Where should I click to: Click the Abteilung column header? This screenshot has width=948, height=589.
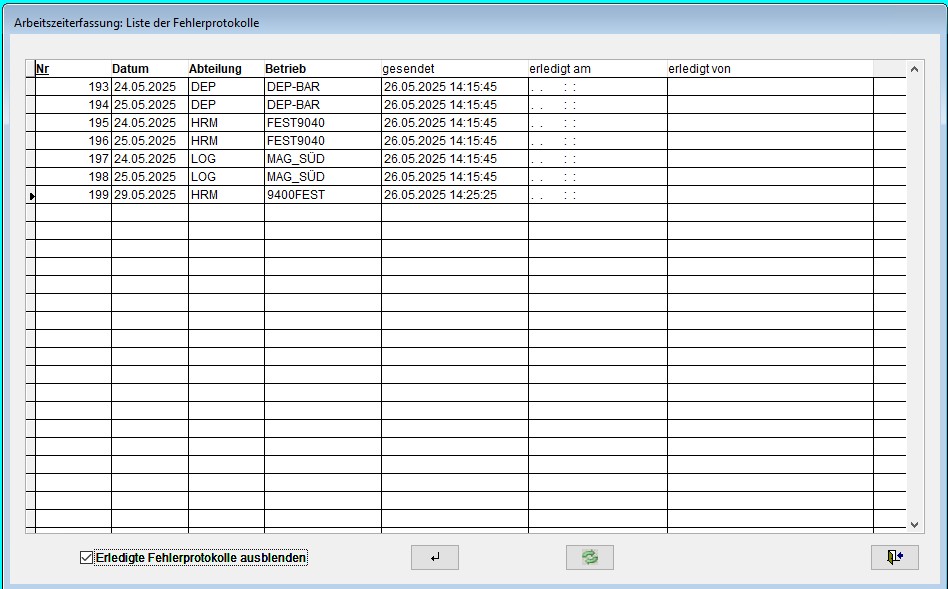[226, 69]
